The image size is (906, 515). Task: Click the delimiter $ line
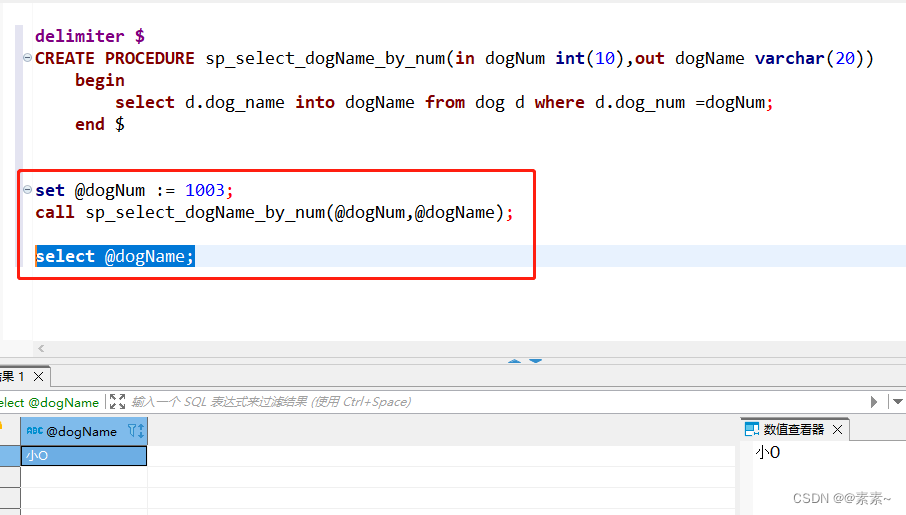point(90,36)
